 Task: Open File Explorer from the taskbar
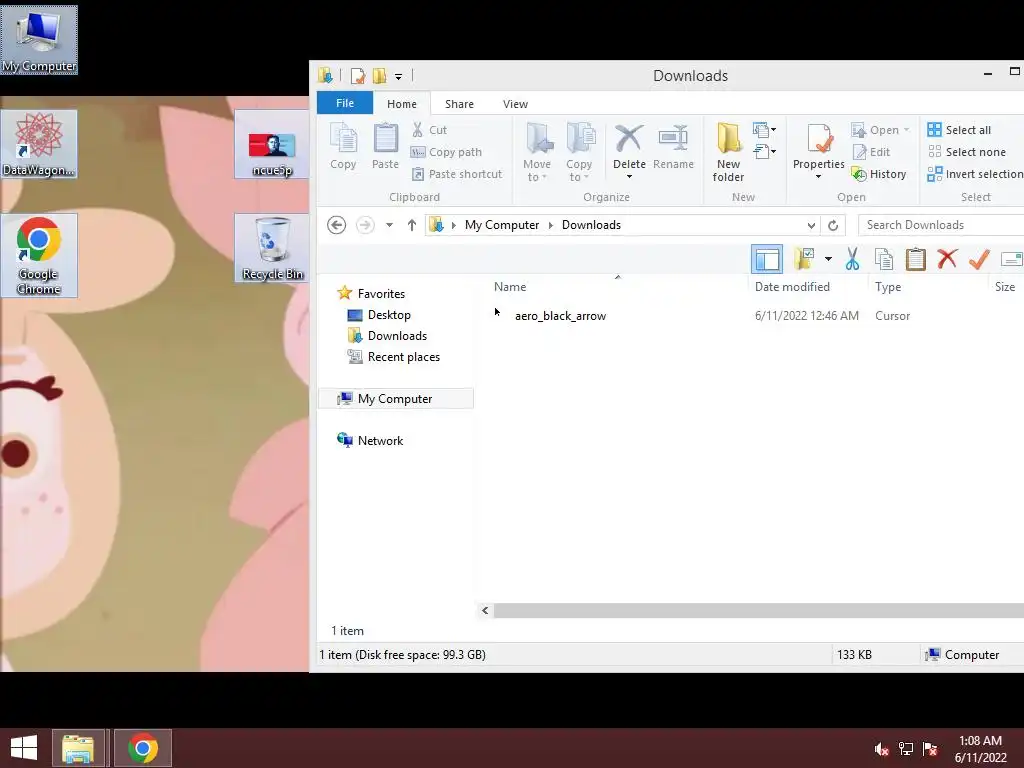(x=78, y=748)
